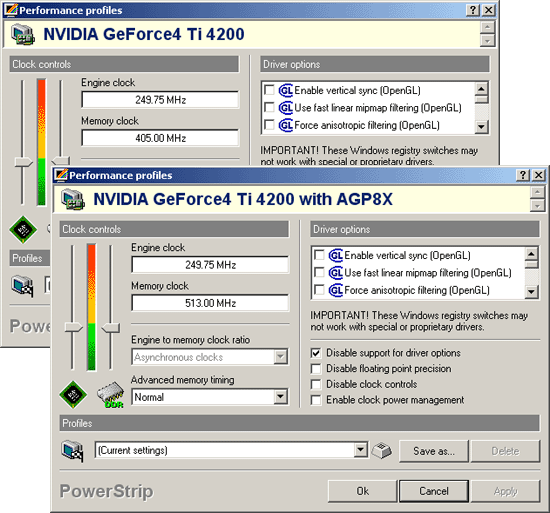The image size is (550, 513).
Task: Check Force anisotropic filtering in front window
Action: coord(319,290)
